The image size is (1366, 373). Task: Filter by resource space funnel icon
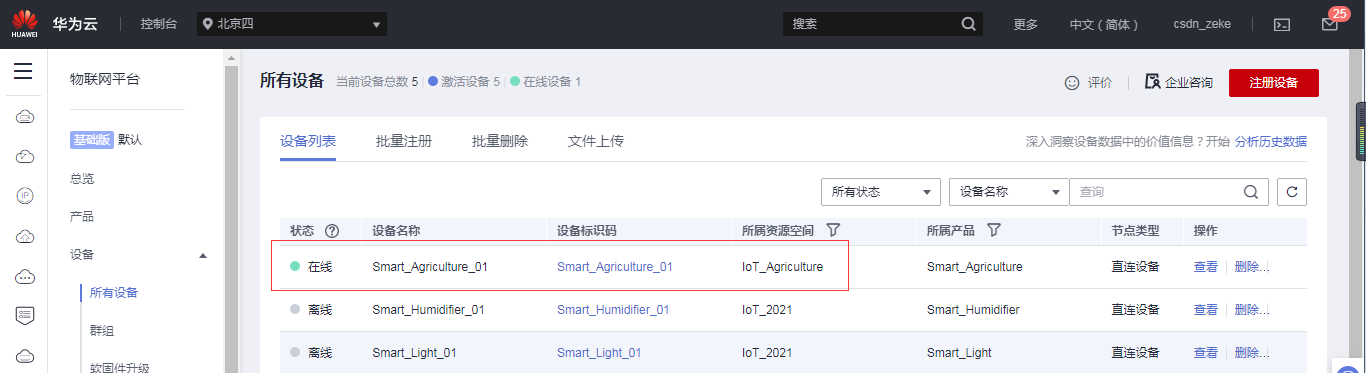[x=833, y=230]
